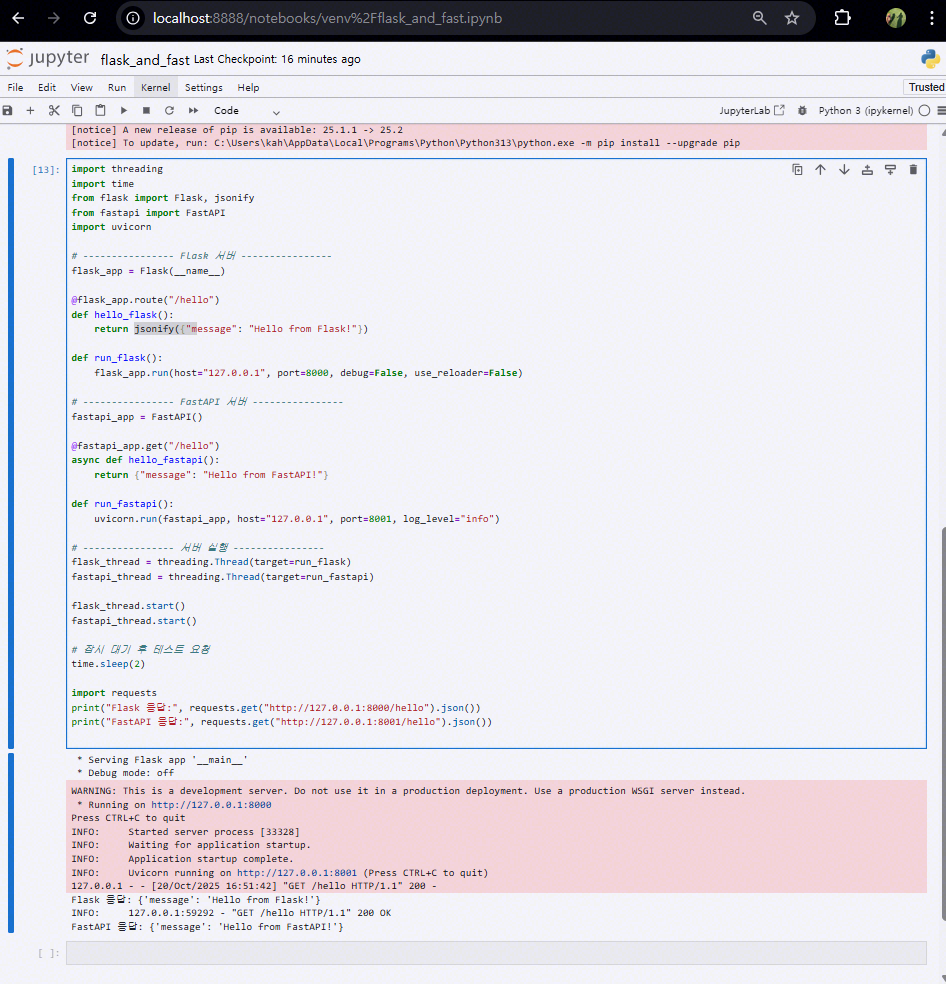The height and width of the screenshot is (984, 946).
Task: Click the Last Checkpoint: 16 minutes ago text
Action: click(277, 59)
